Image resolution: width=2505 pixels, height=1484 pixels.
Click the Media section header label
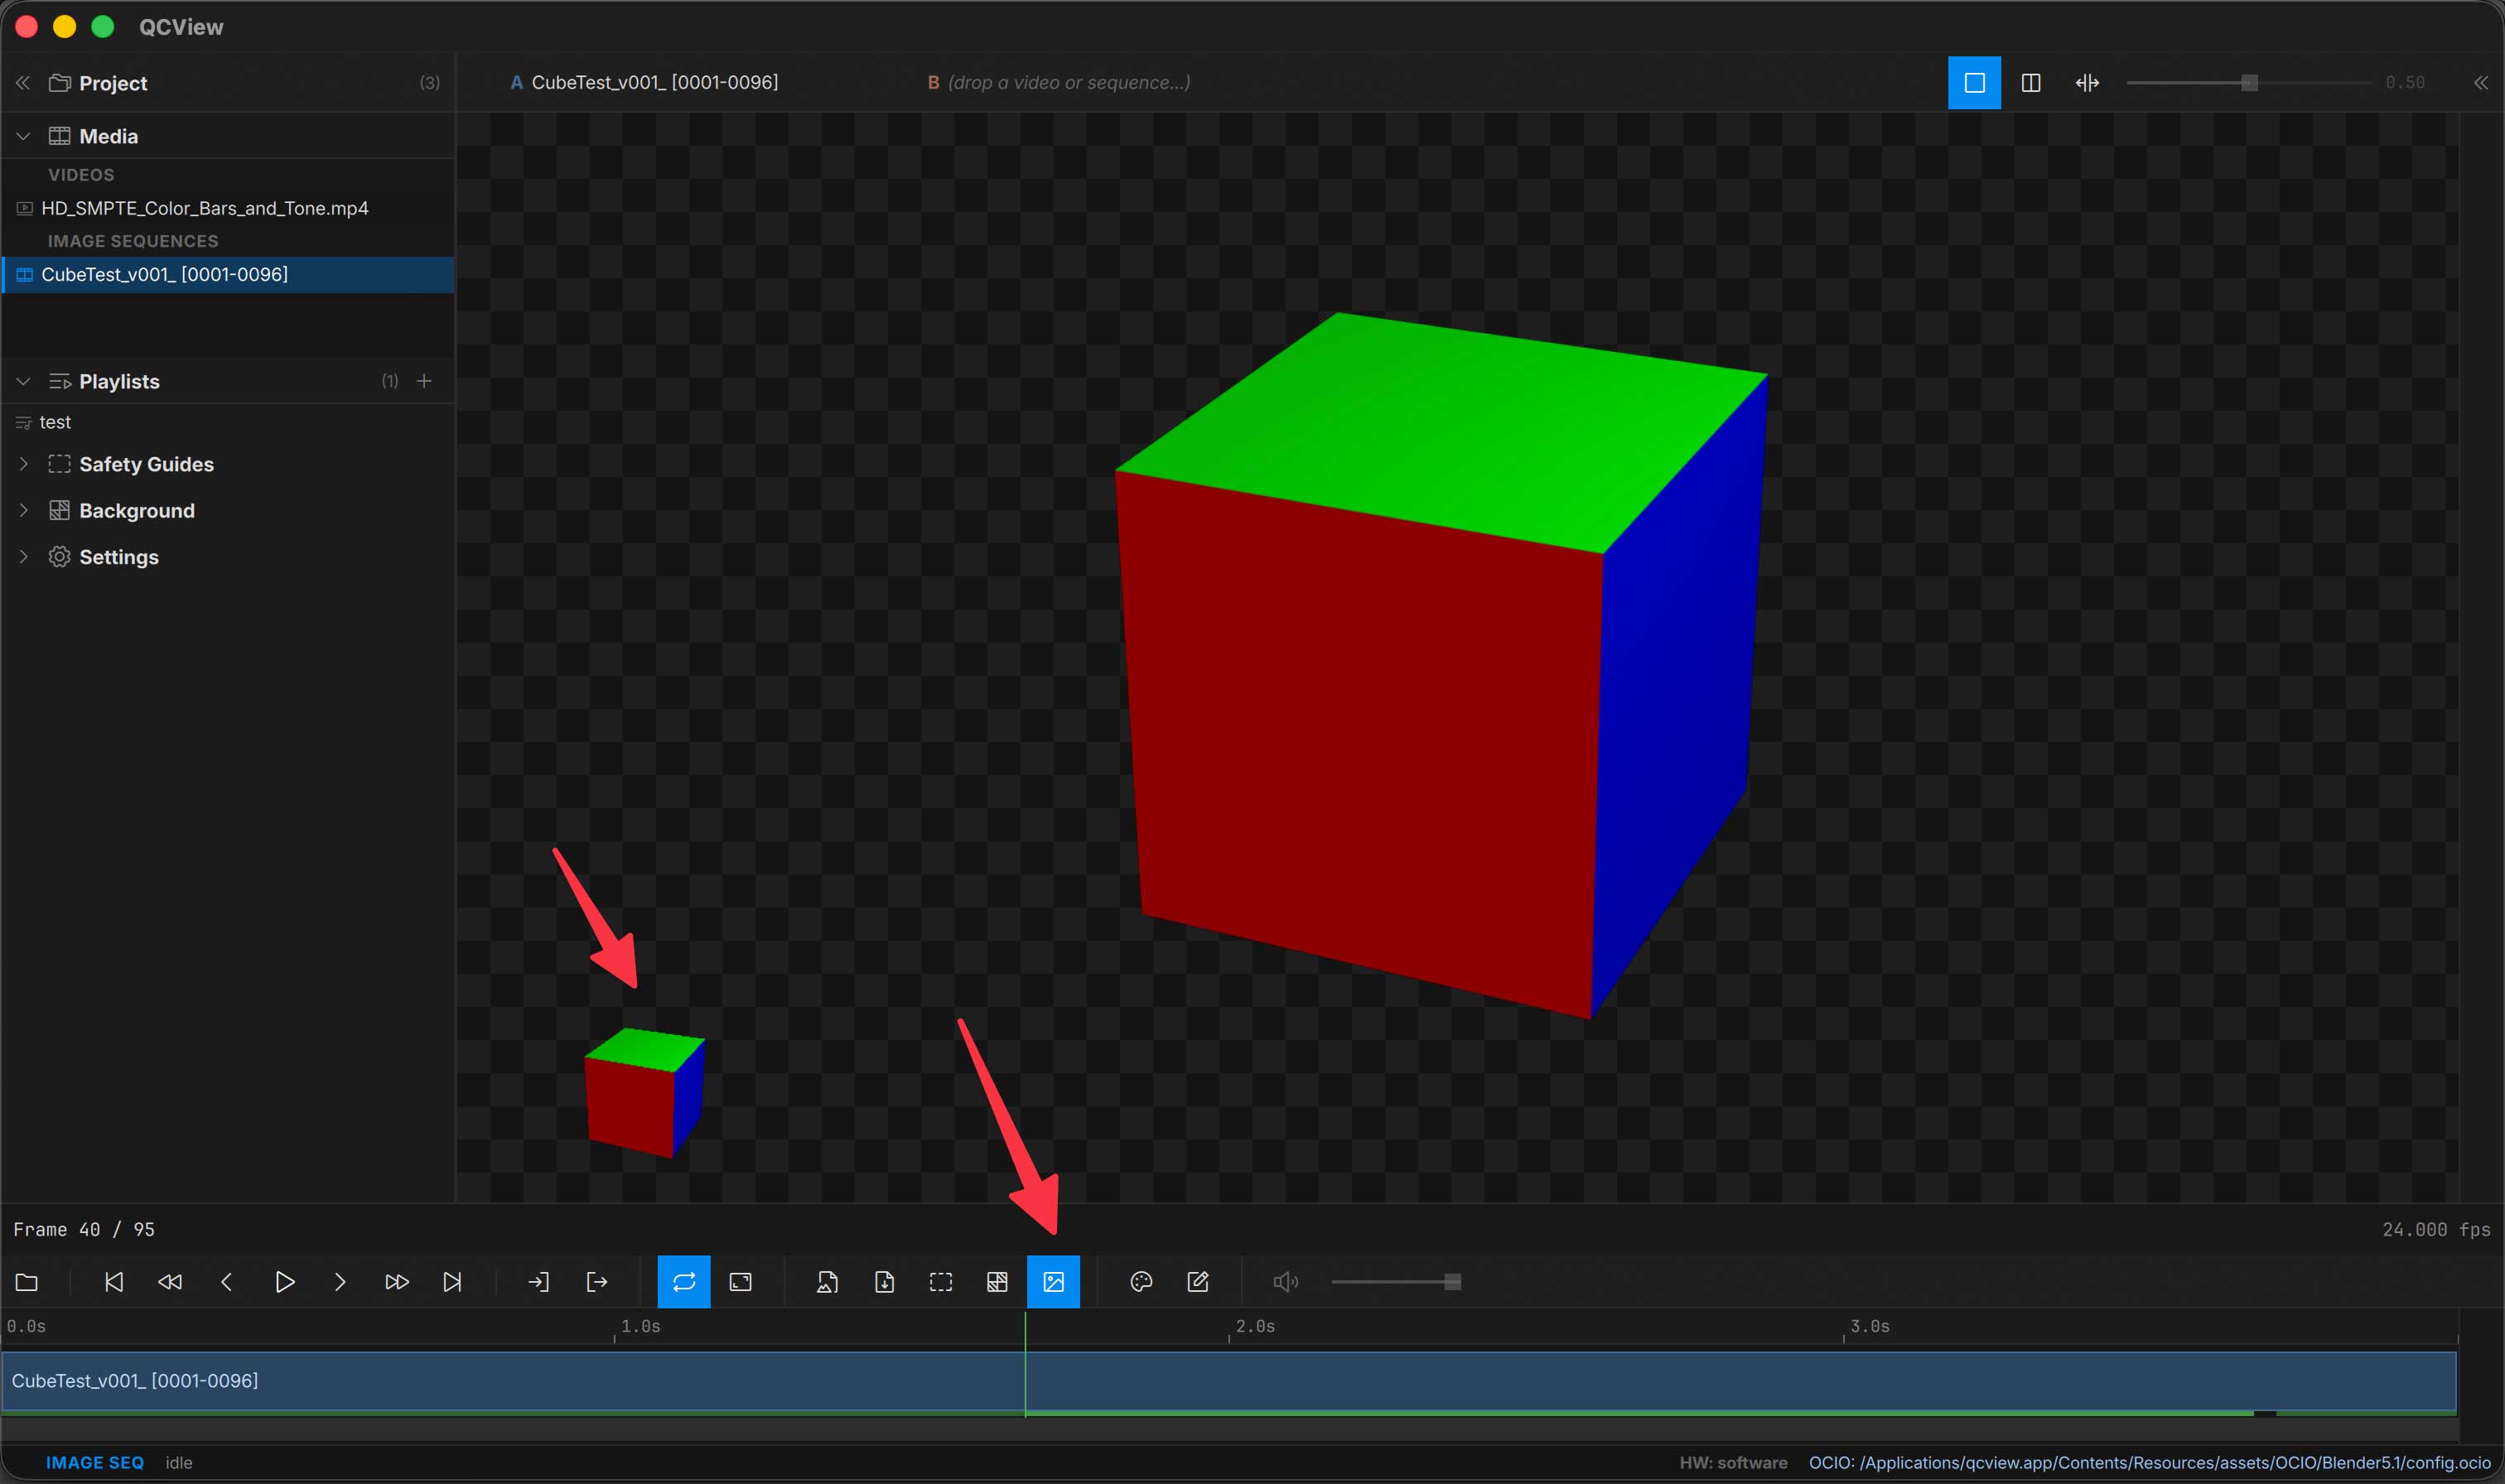pos(108,136)
